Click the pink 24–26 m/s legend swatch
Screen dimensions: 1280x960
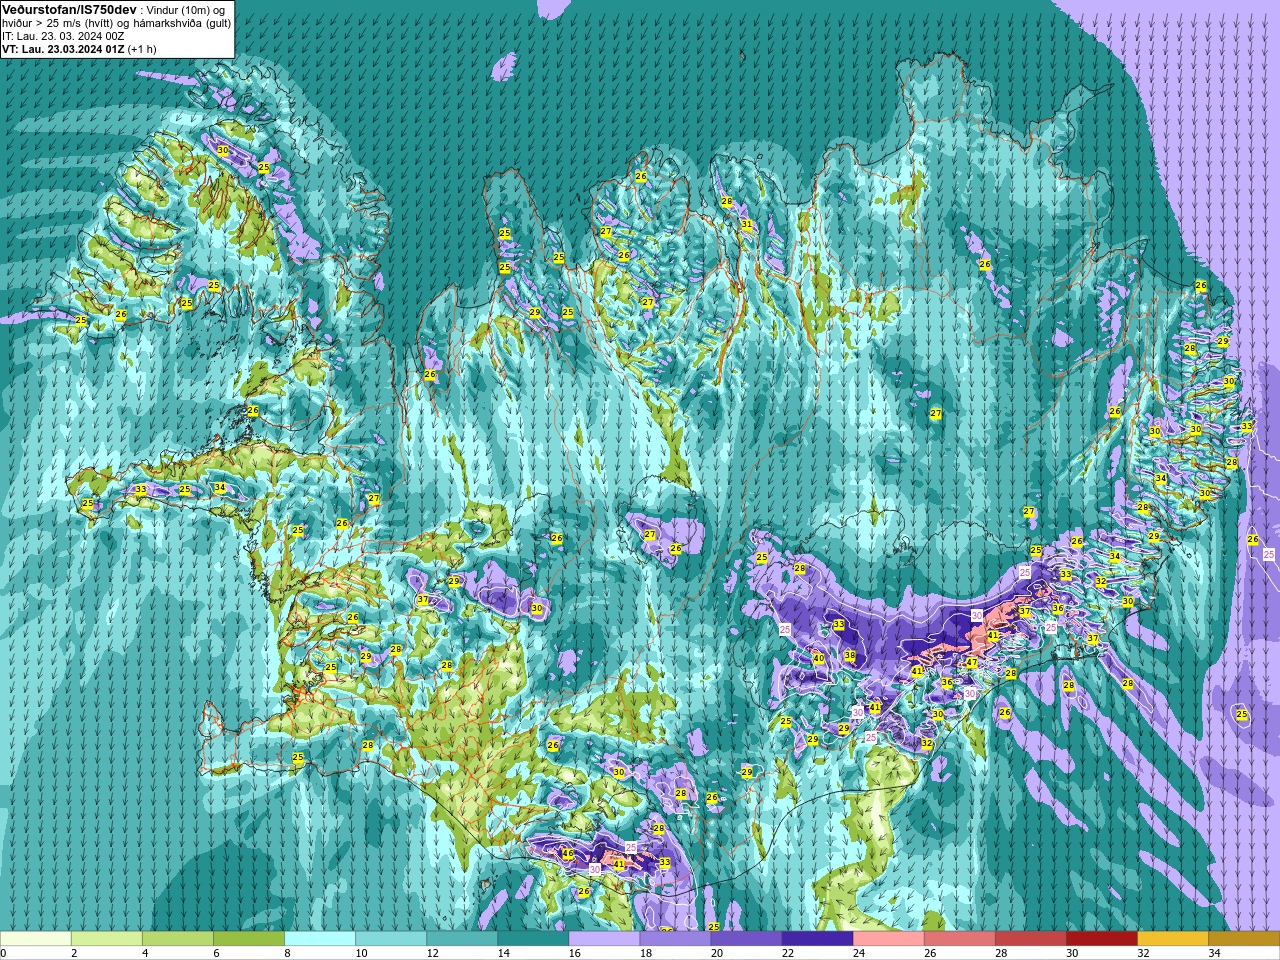tap(888, 939)
